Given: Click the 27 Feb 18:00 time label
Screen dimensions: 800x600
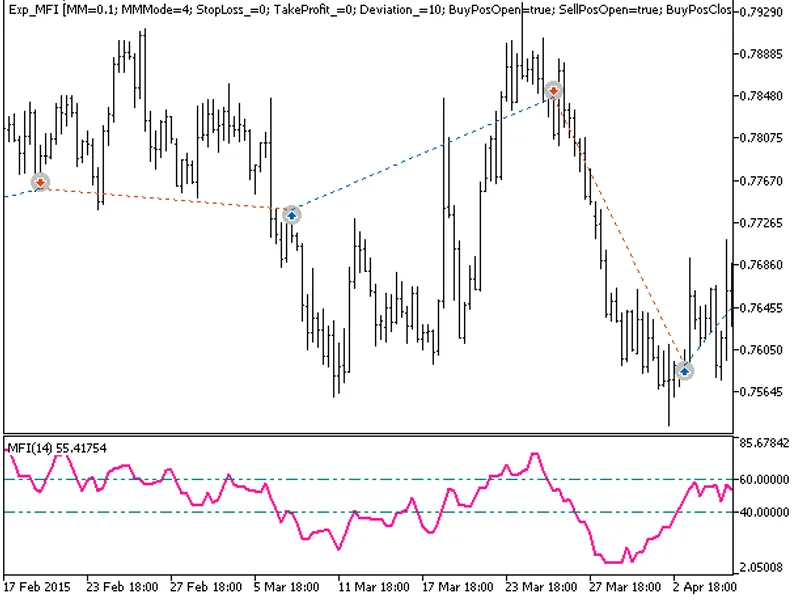Looking at the screenshot, I should [x=206, y=587].
